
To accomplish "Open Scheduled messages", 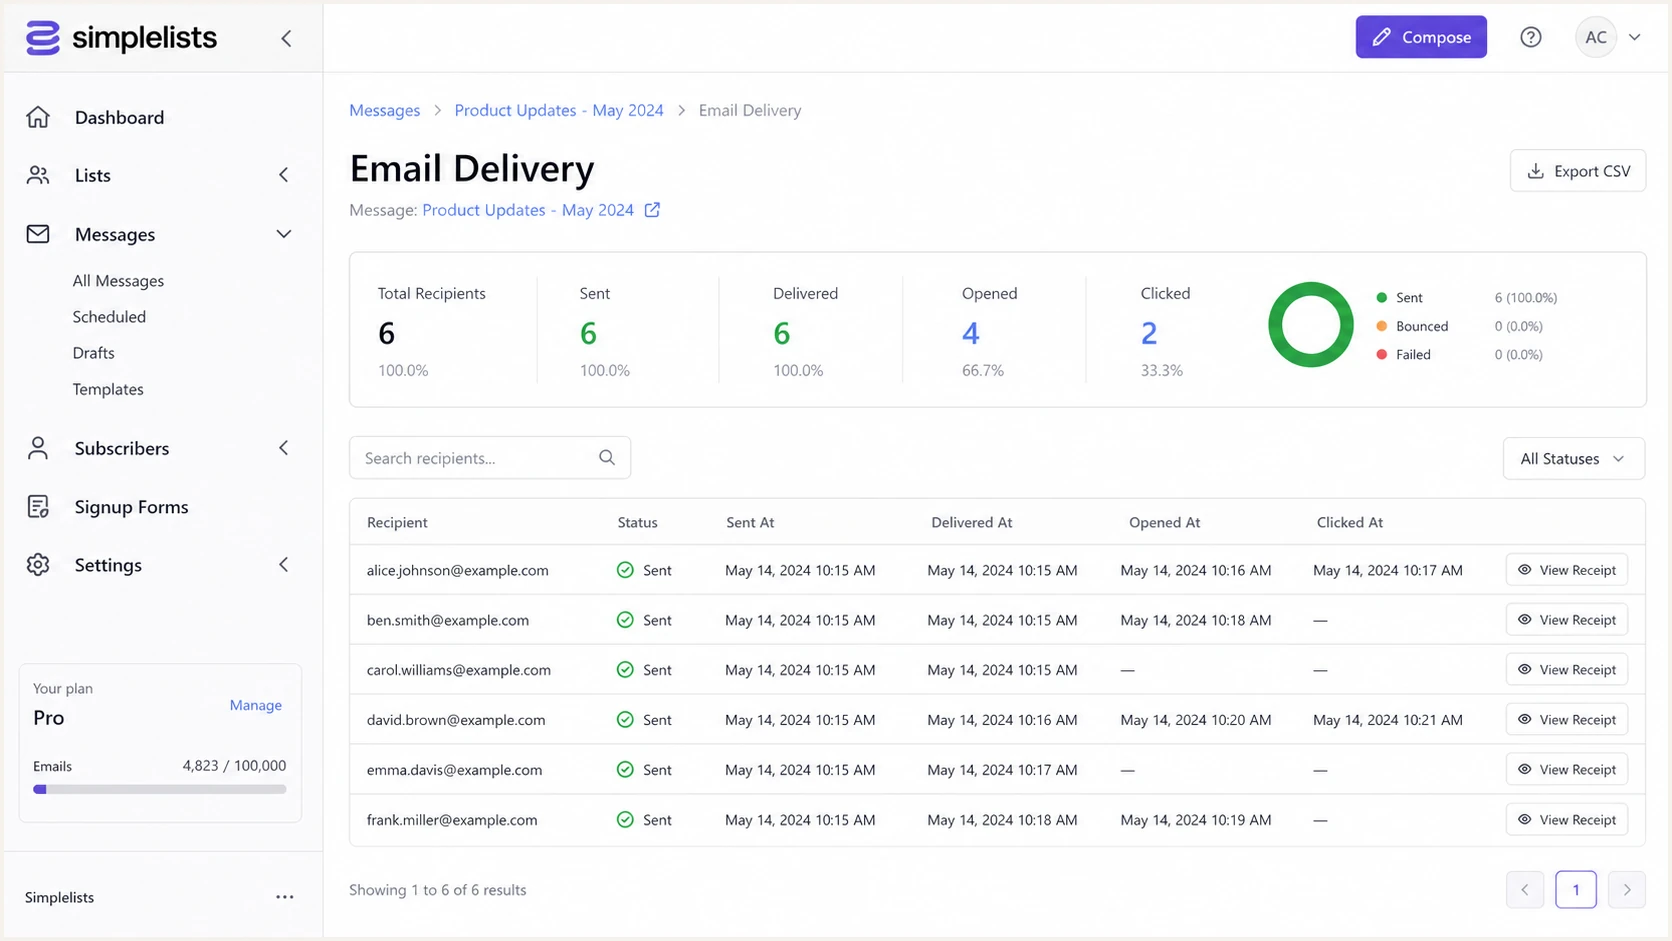I will click(109, 317).
